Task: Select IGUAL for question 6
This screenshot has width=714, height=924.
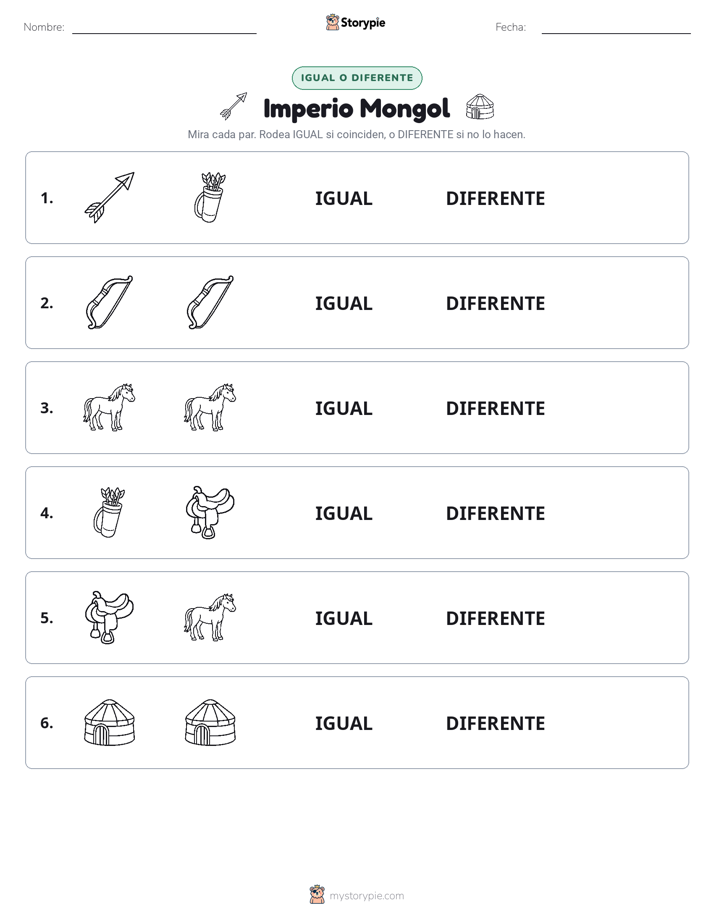Action: click(343, 723)
